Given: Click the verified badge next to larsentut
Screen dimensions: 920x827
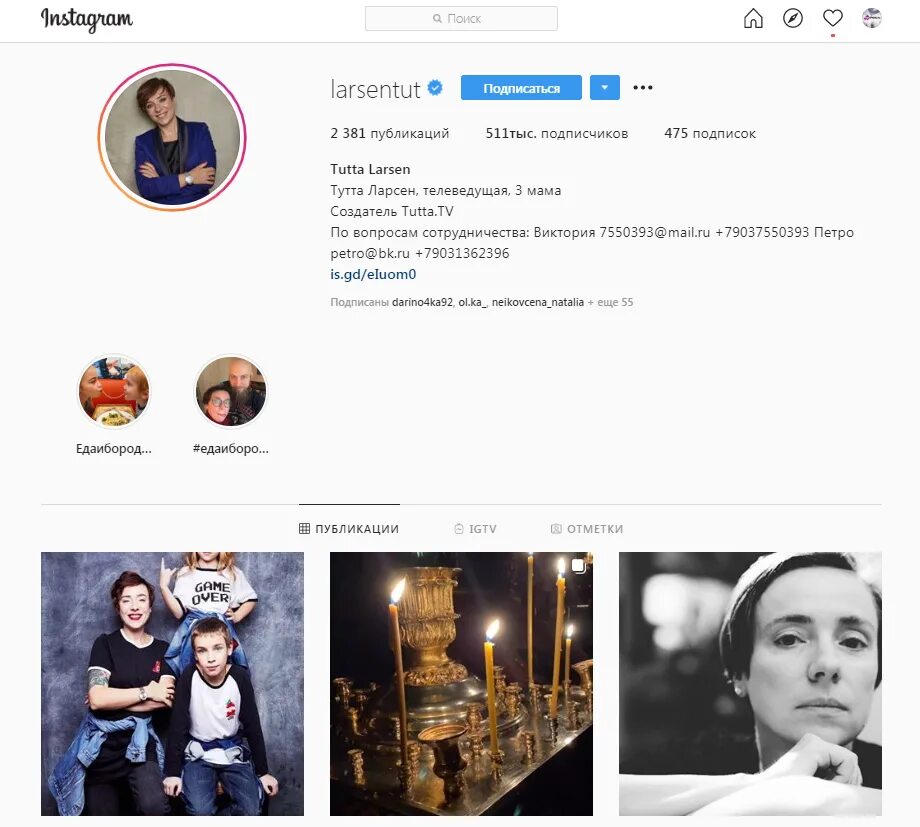Looking at the screenshot, I should [x=435, y=88].
